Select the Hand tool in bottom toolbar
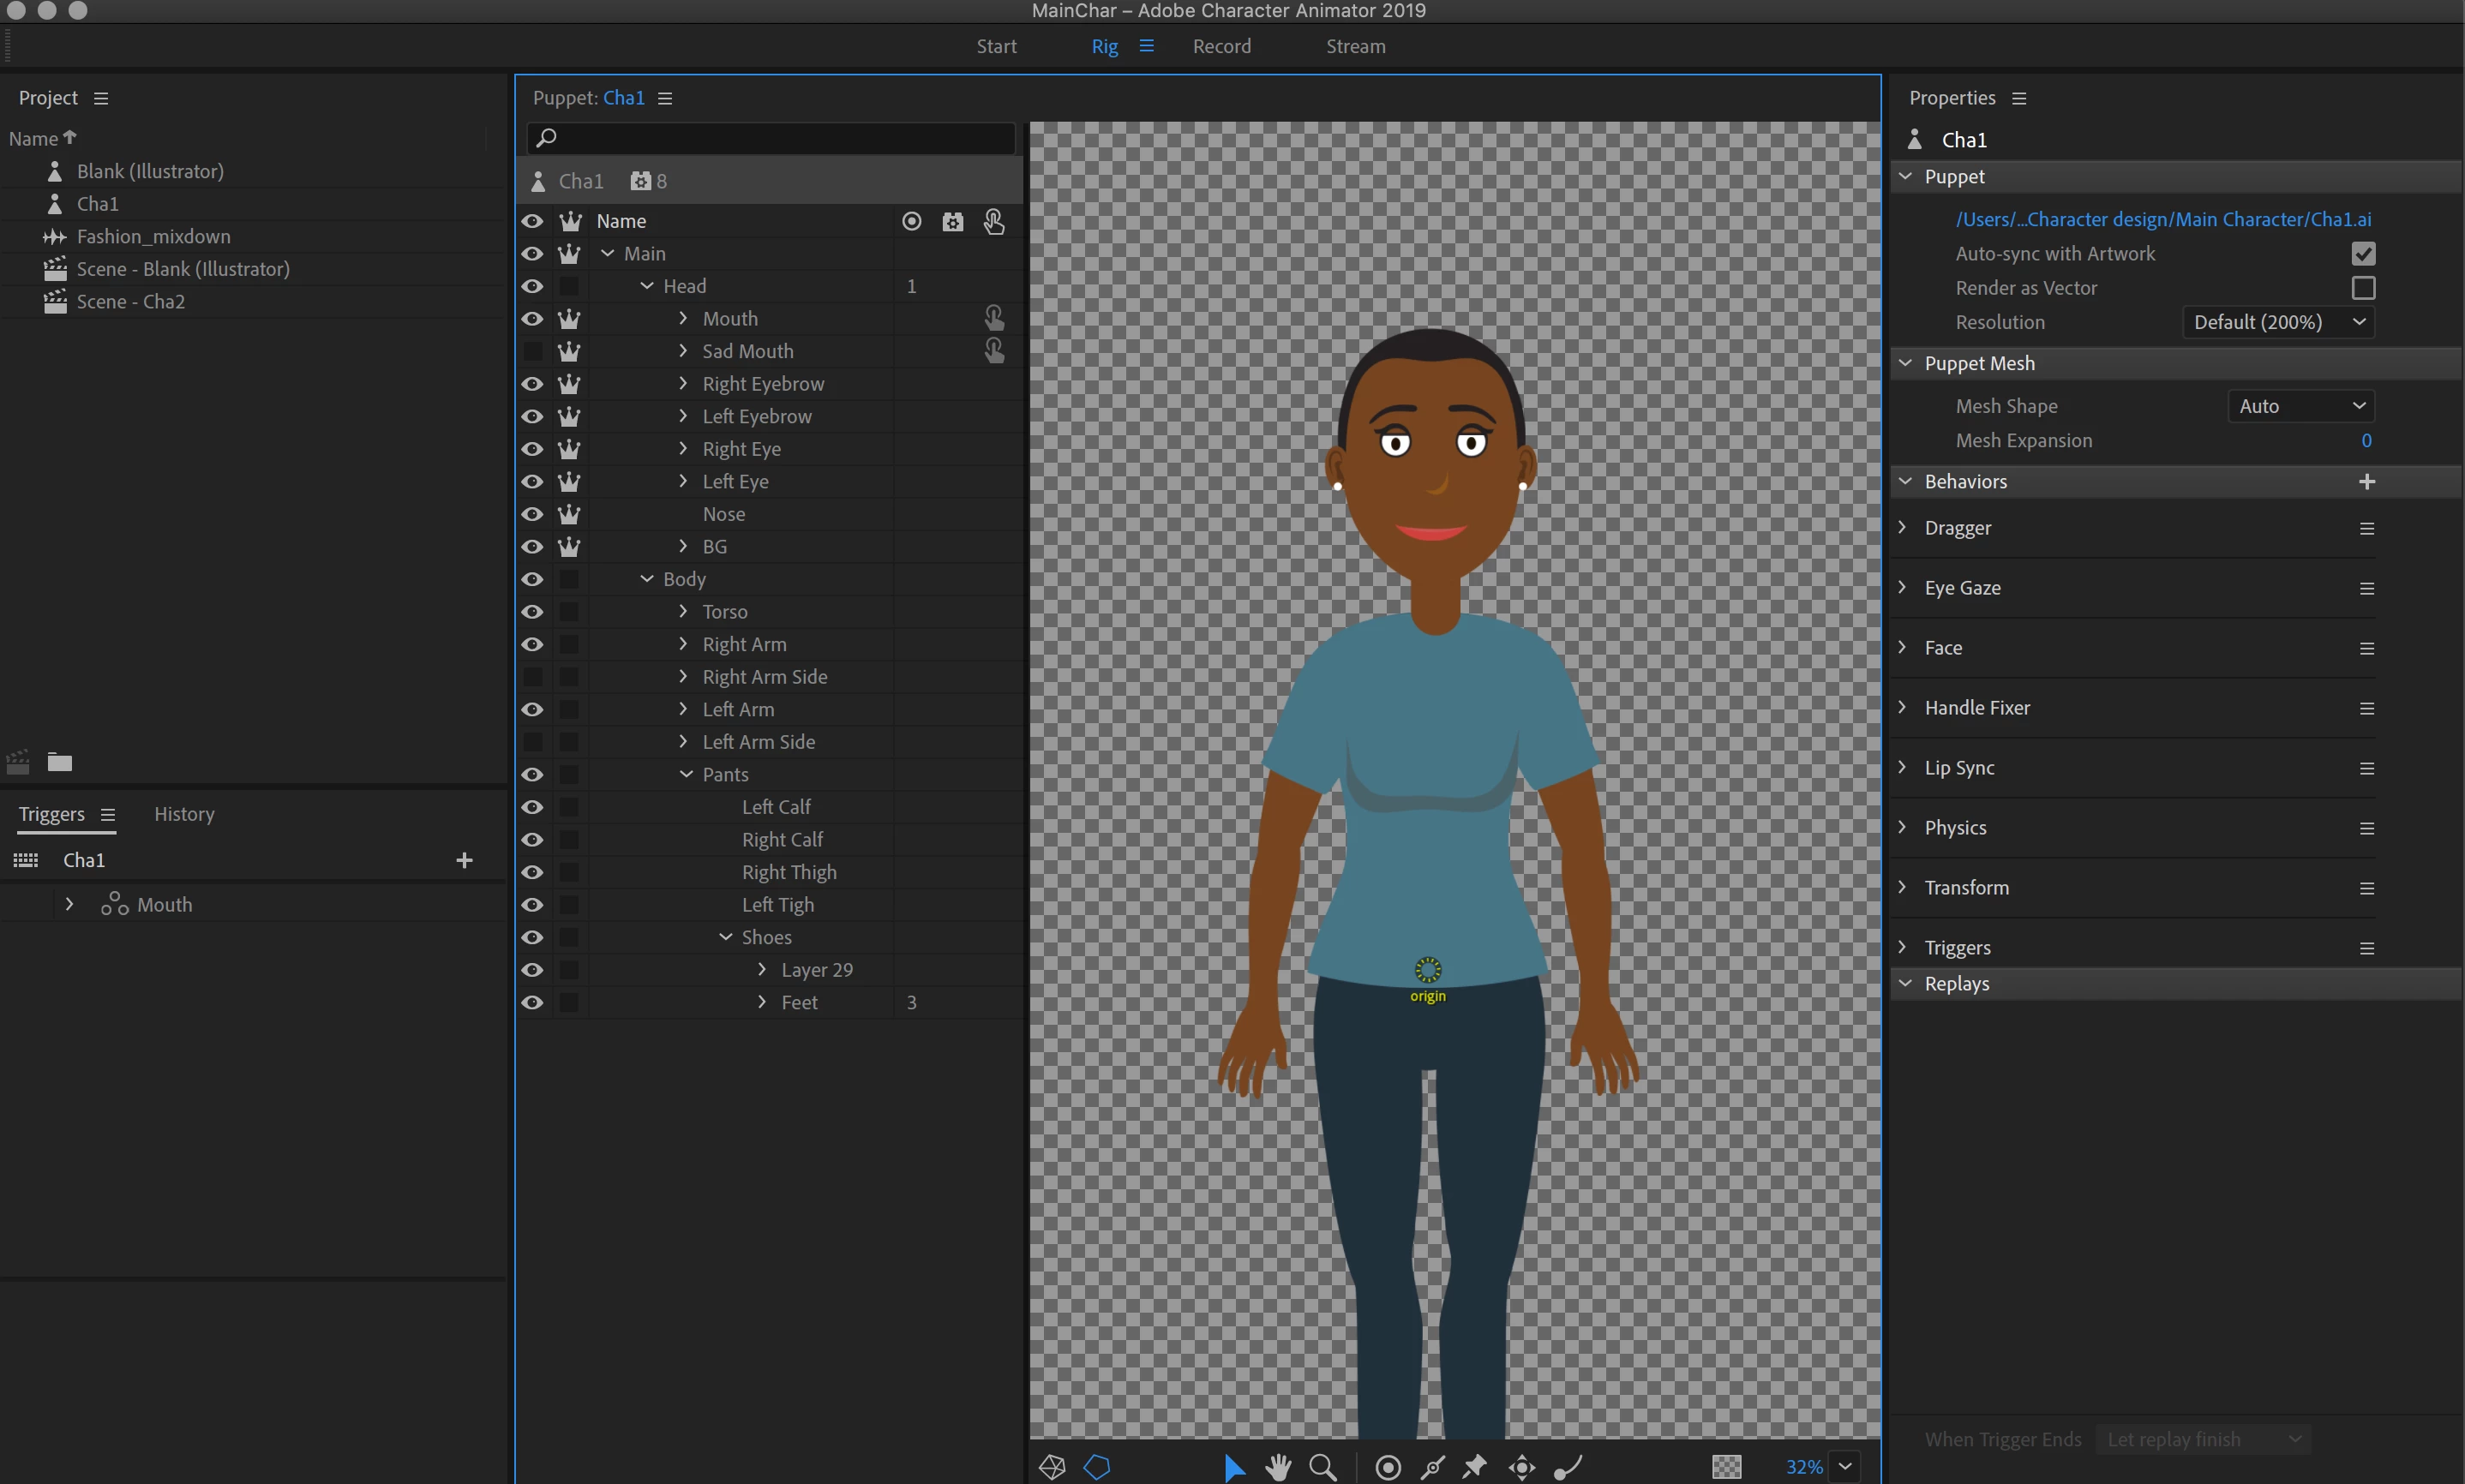Screen dimensions: 2465x1484 pos(1277,1467)
